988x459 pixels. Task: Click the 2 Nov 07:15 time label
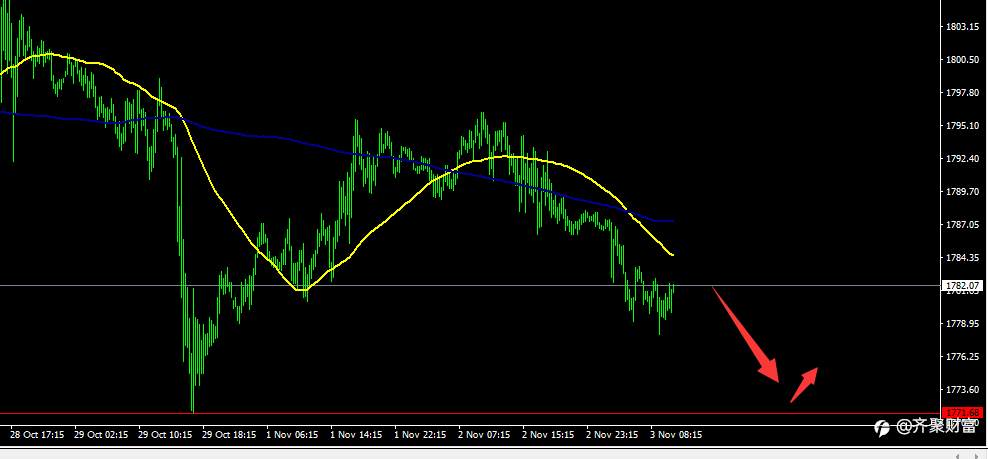484,434
